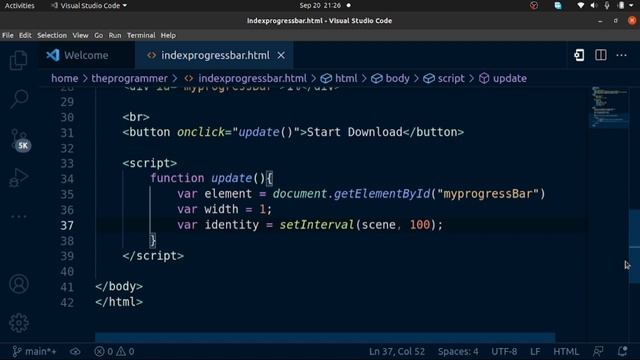Change file encoding UTF-8

[504, 351]
